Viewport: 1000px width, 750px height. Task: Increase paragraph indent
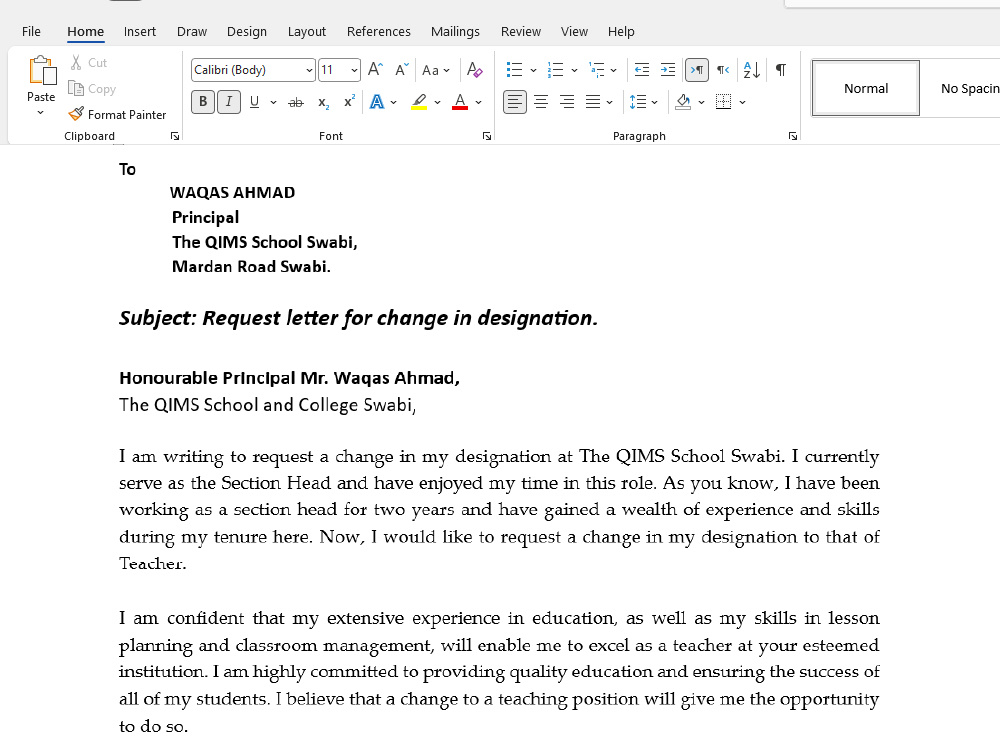coord(667,70)
